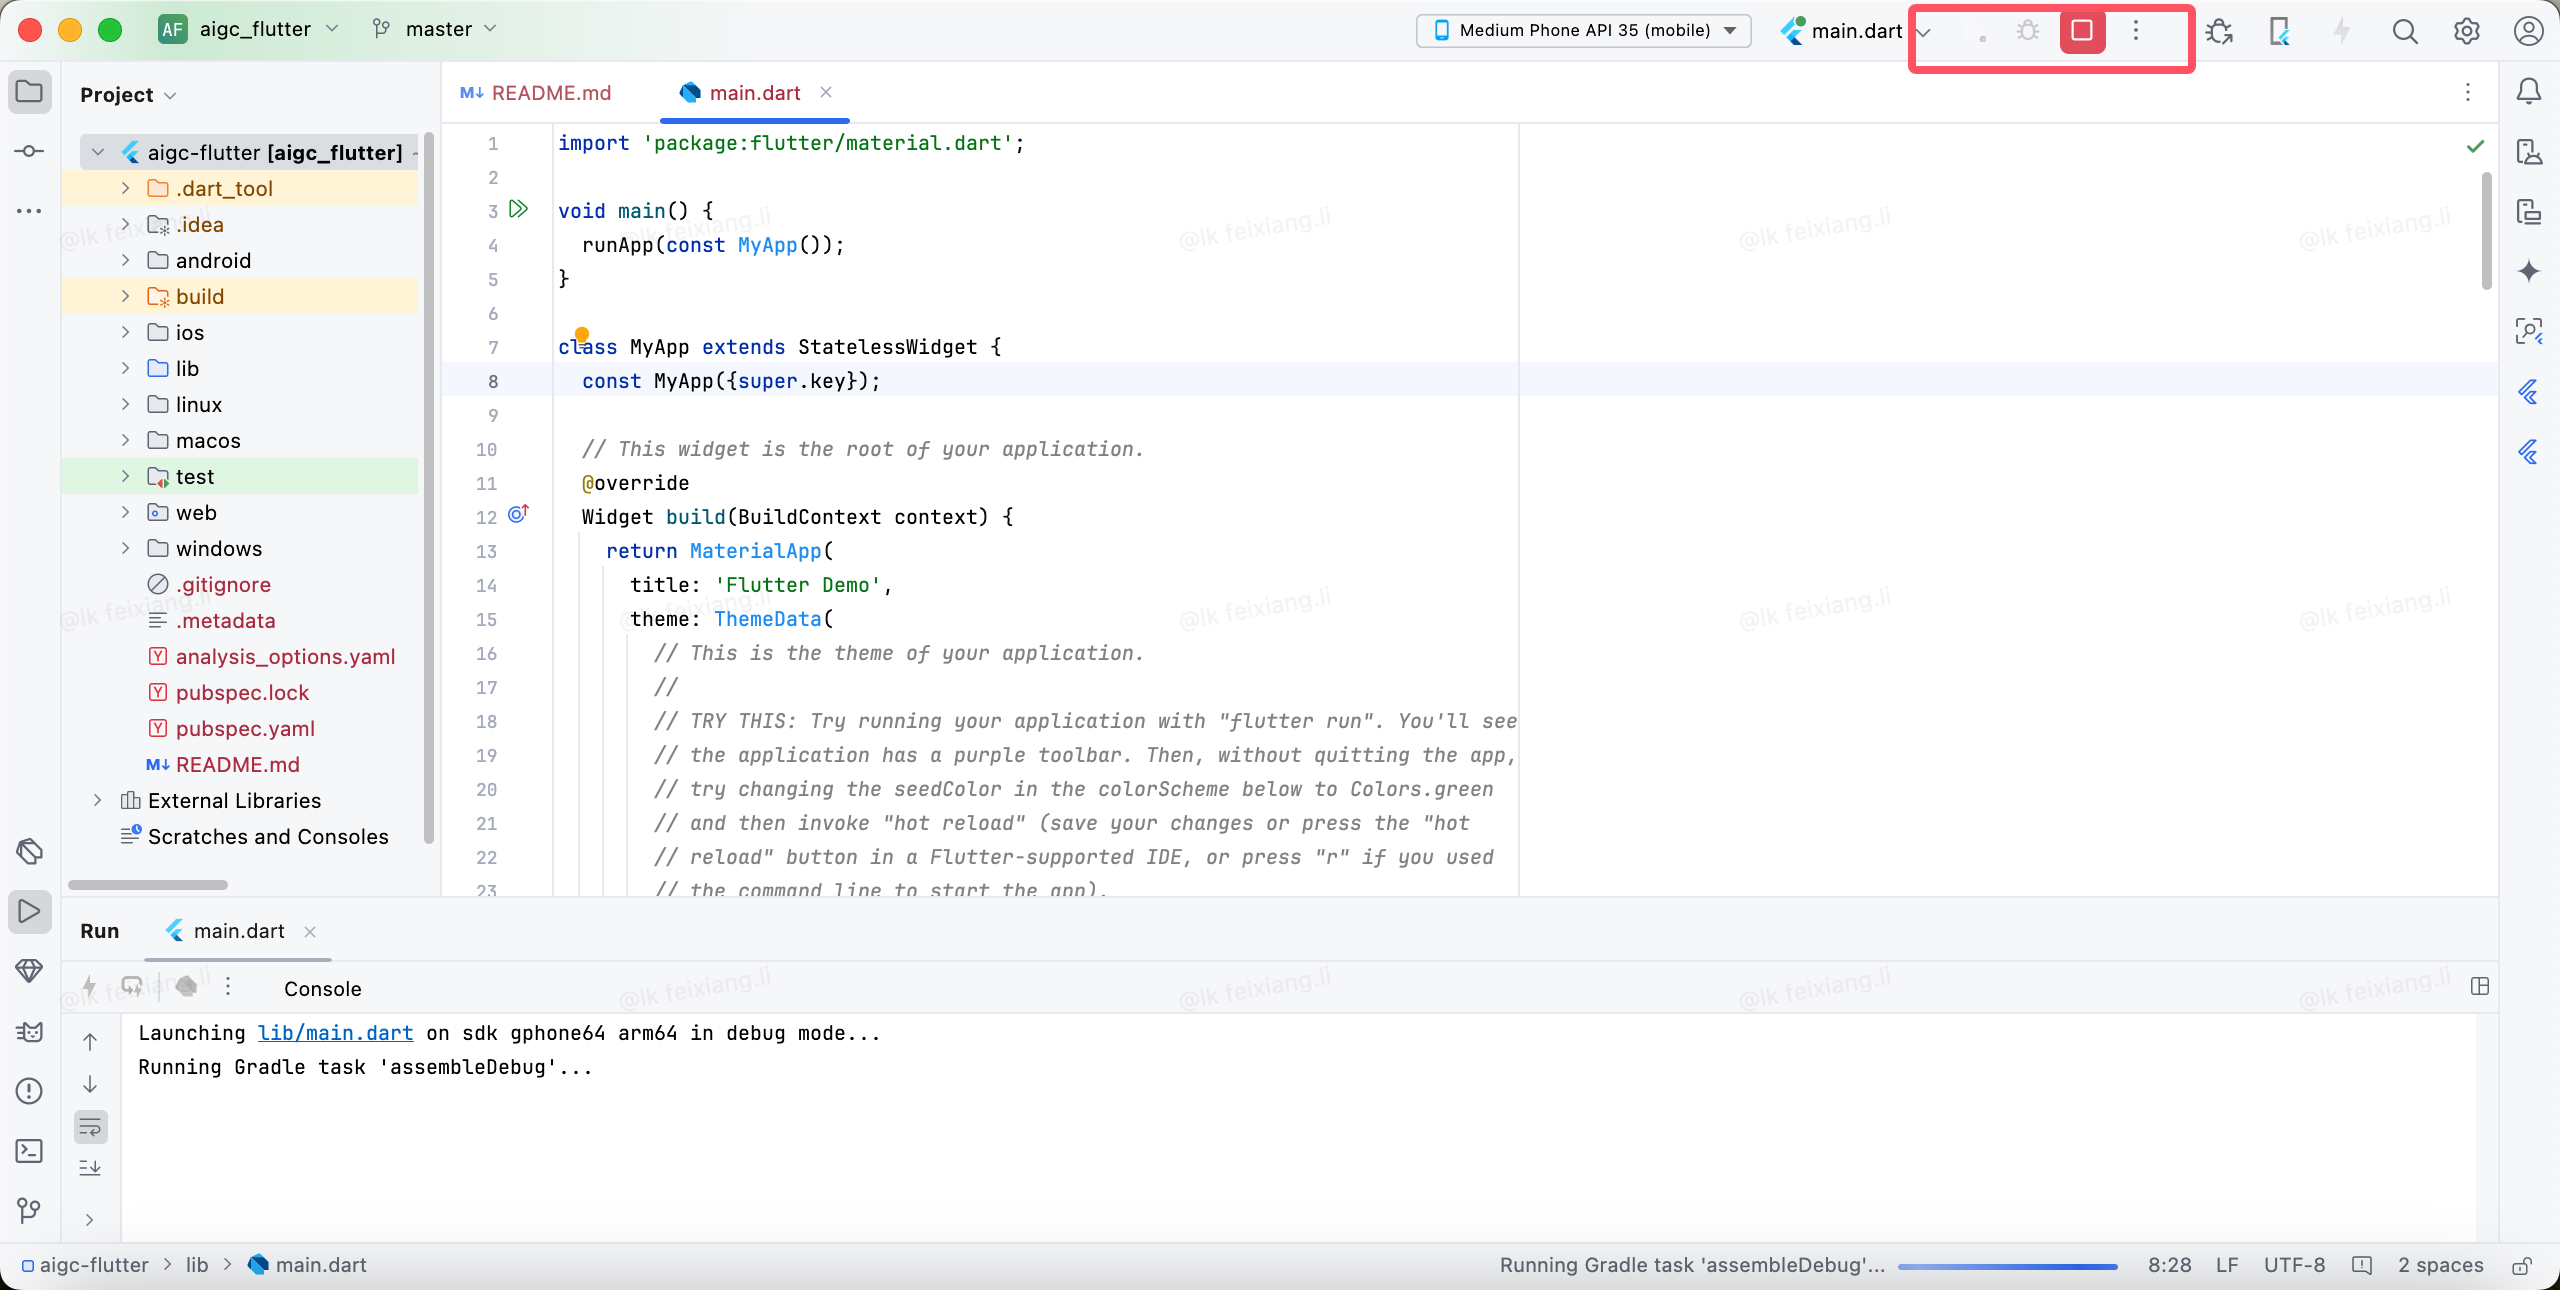Click the Search Everywhere magnifier icon
The width and height of the screenshot is (2560, 1290).
(x=2405, y=31)
